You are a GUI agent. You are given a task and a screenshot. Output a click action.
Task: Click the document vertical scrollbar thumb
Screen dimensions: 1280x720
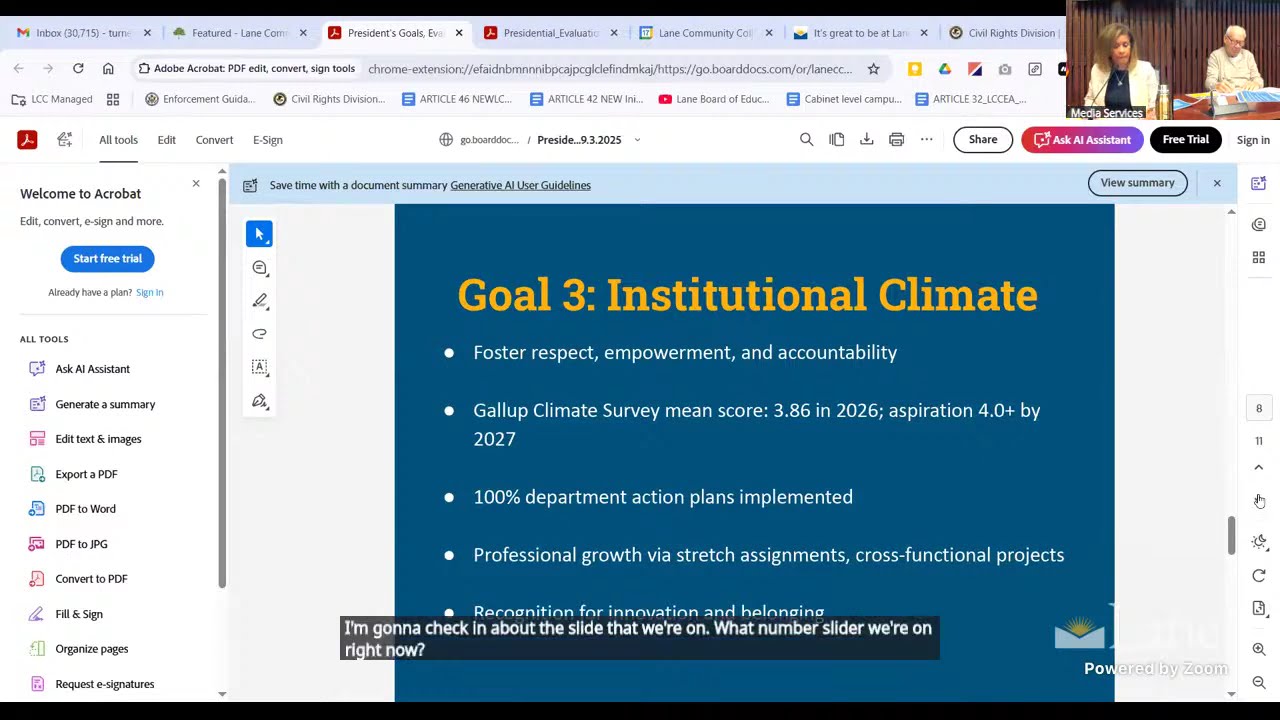(1232, 534)
